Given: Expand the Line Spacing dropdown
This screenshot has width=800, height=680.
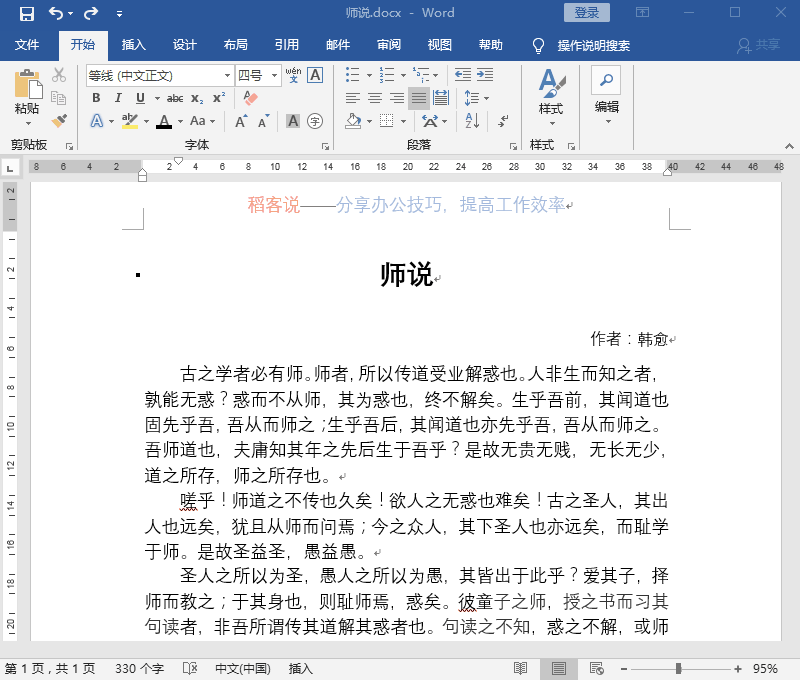Looking at the screenshot, I should tap(486, 98).
